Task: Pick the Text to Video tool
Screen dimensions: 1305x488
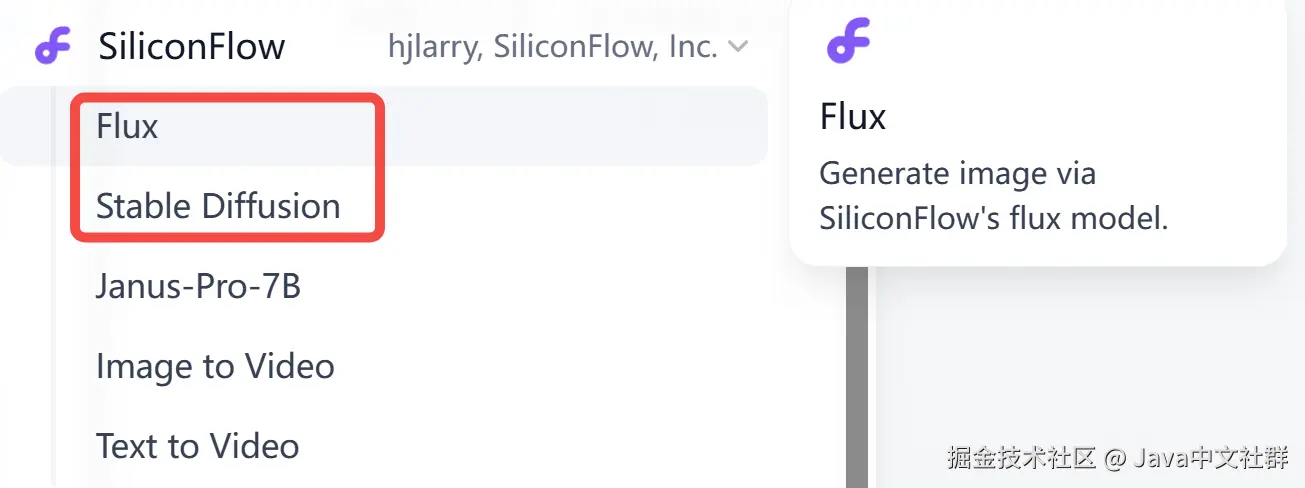Action: pos(197,445)
